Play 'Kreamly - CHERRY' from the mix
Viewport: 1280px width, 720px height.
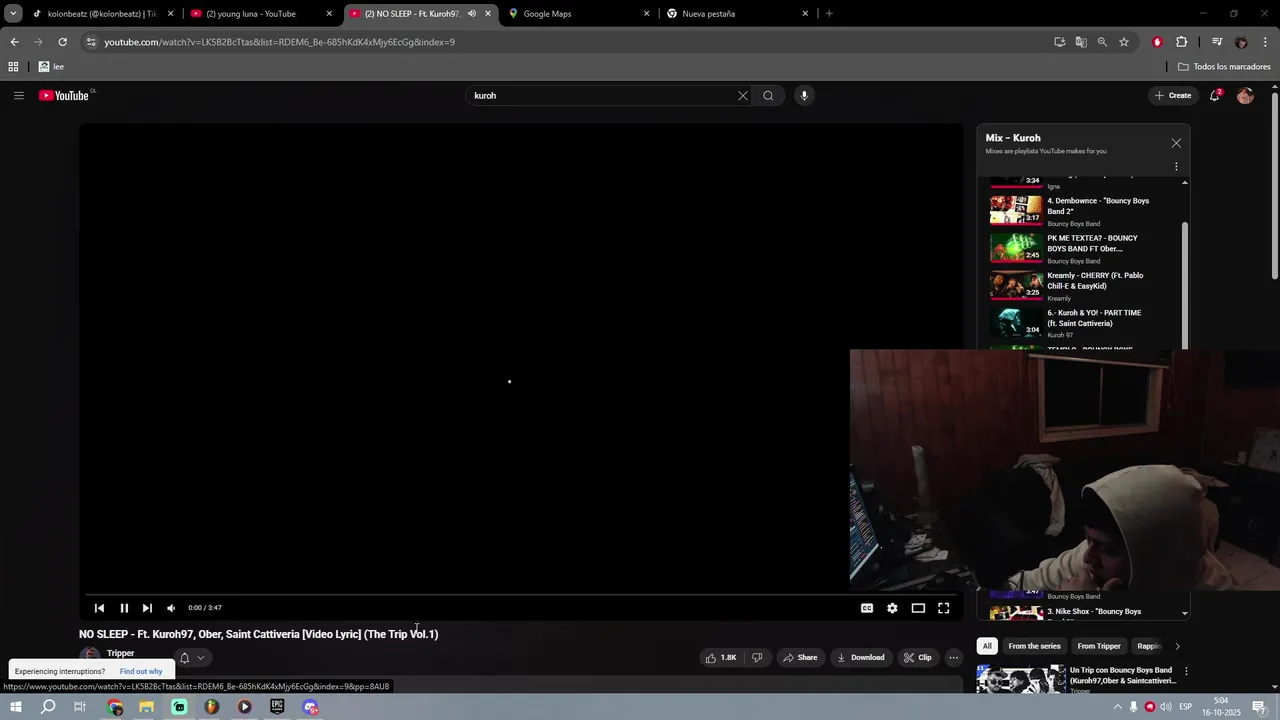pyautogui.click(x=1082, y=285)
